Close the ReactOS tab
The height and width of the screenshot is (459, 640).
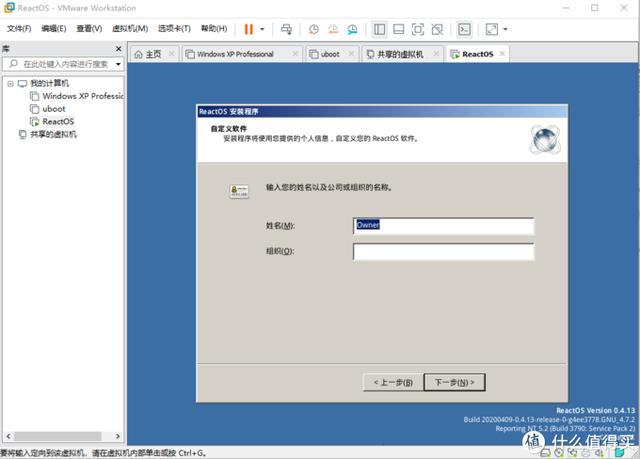click(502, 53)
